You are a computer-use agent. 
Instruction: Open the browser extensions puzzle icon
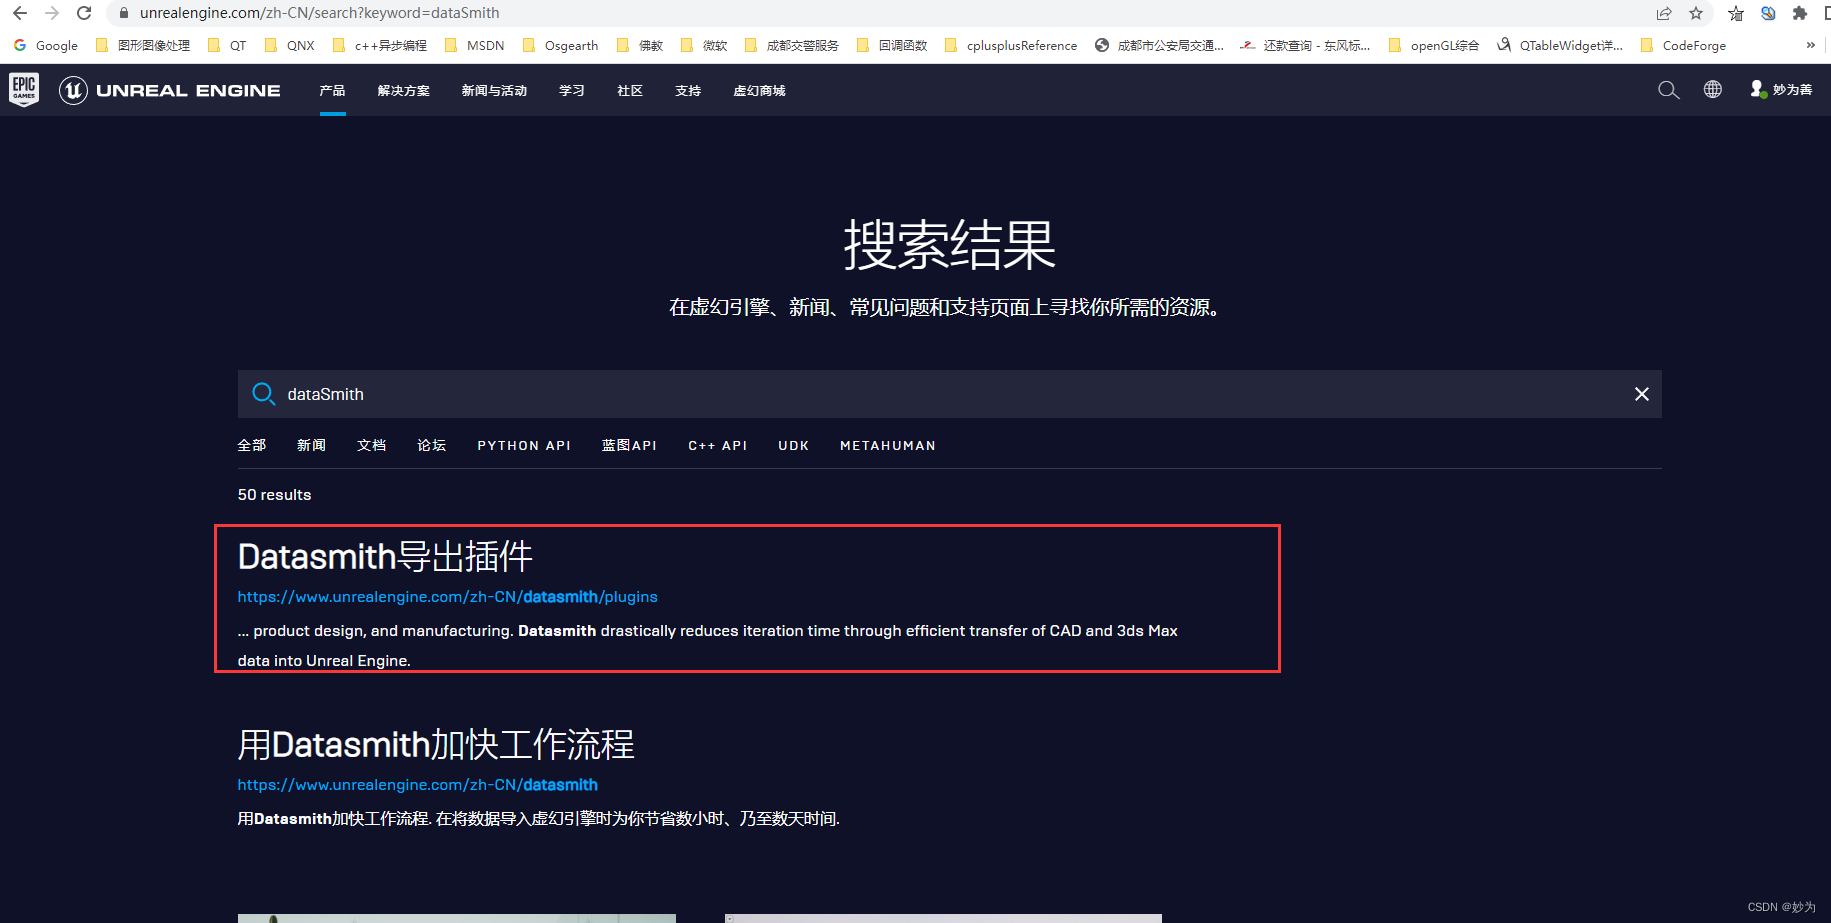tap(1800, 13)
